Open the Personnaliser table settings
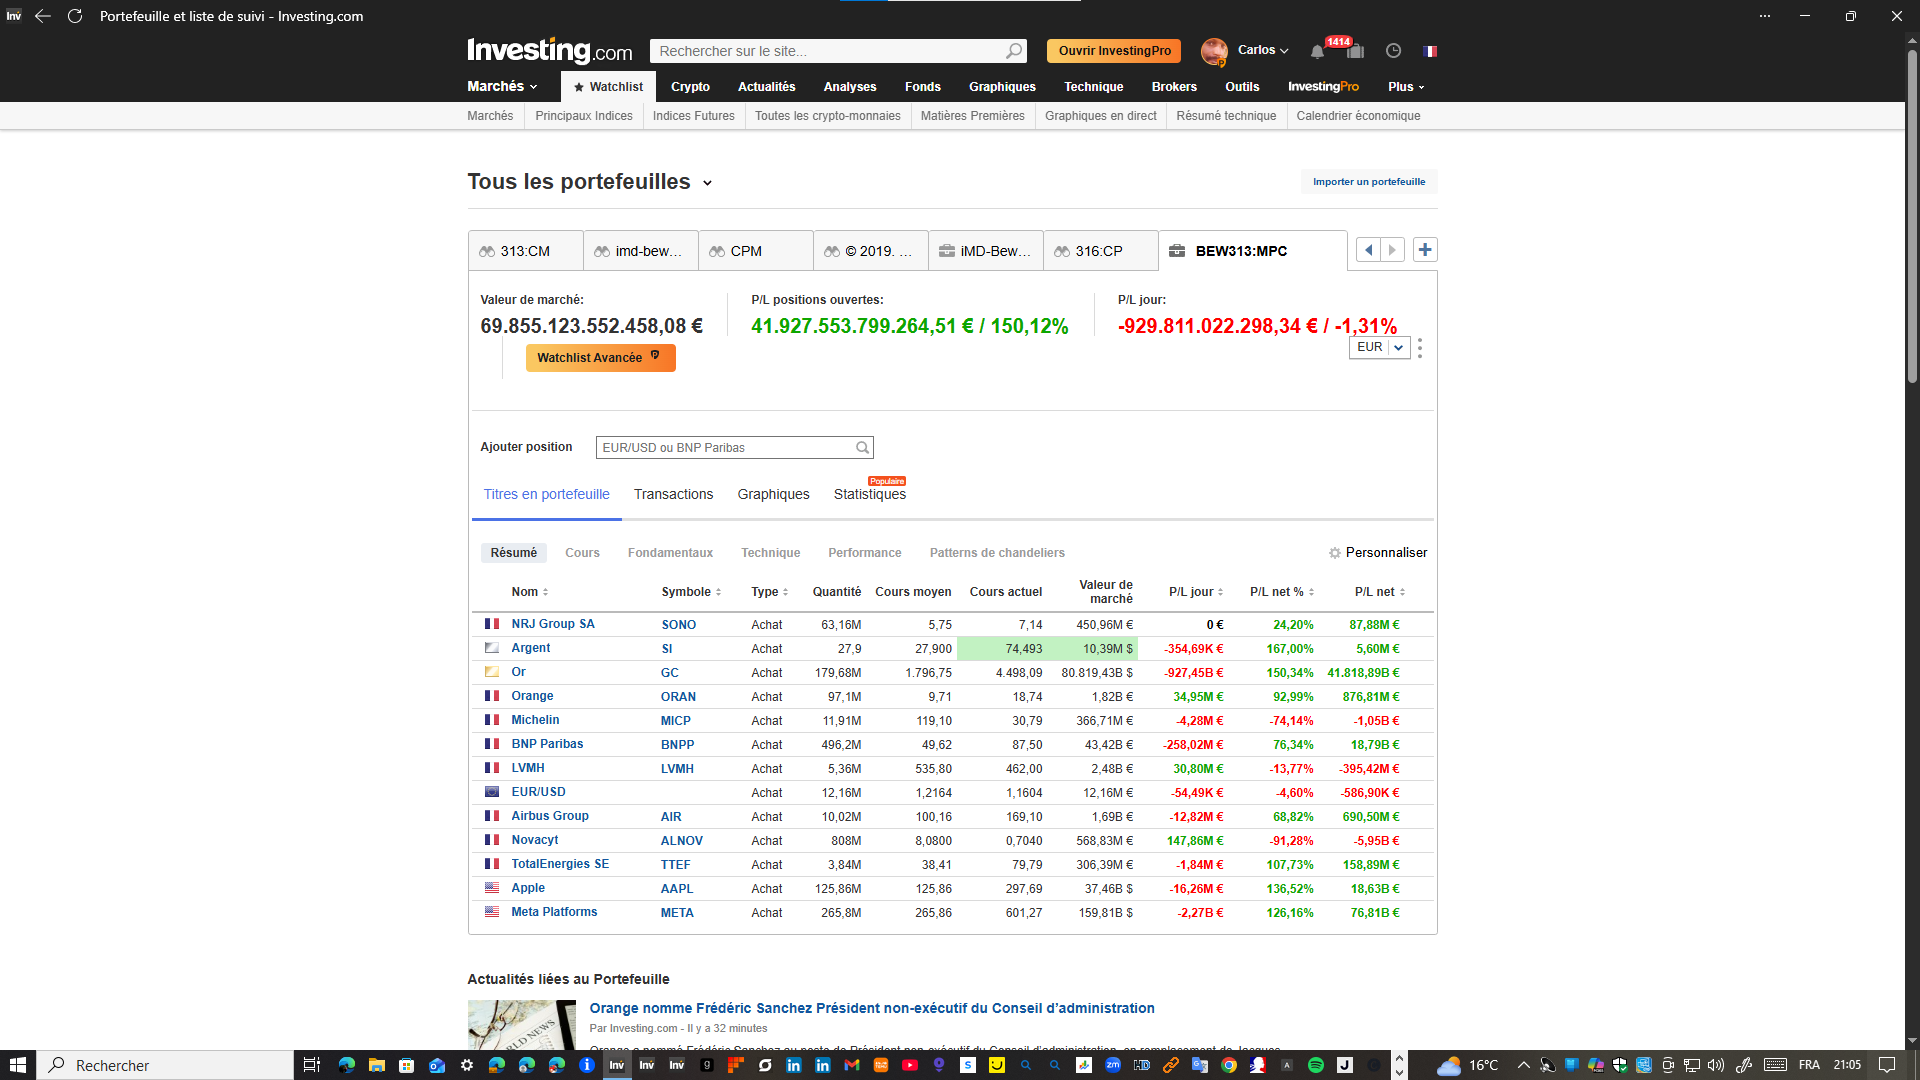 [1378, 553]
